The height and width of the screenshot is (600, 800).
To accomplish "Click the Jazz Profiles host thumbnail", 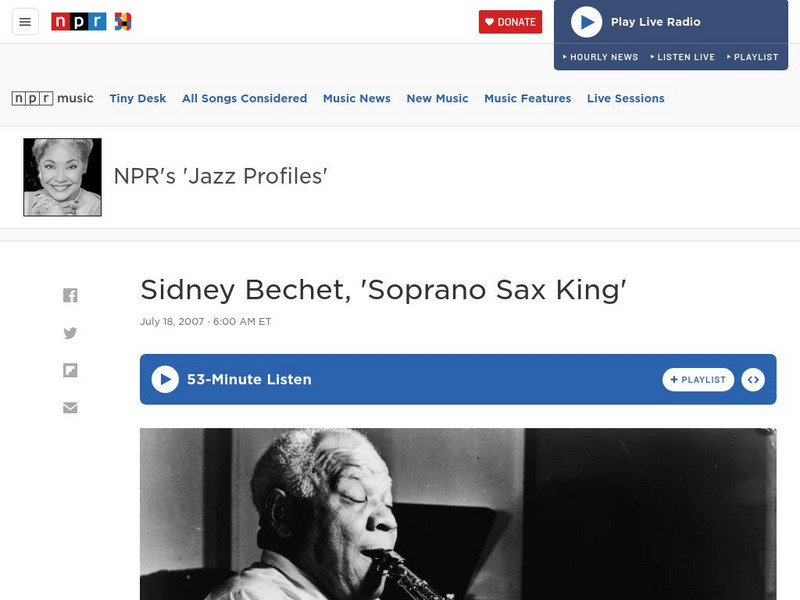I will point(62,177).
